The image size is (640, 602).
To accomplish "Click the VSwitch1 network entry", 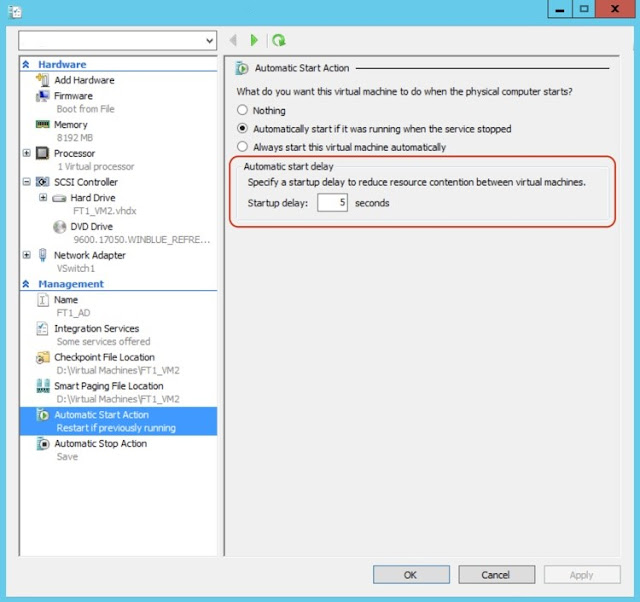I will coord(76,269).
